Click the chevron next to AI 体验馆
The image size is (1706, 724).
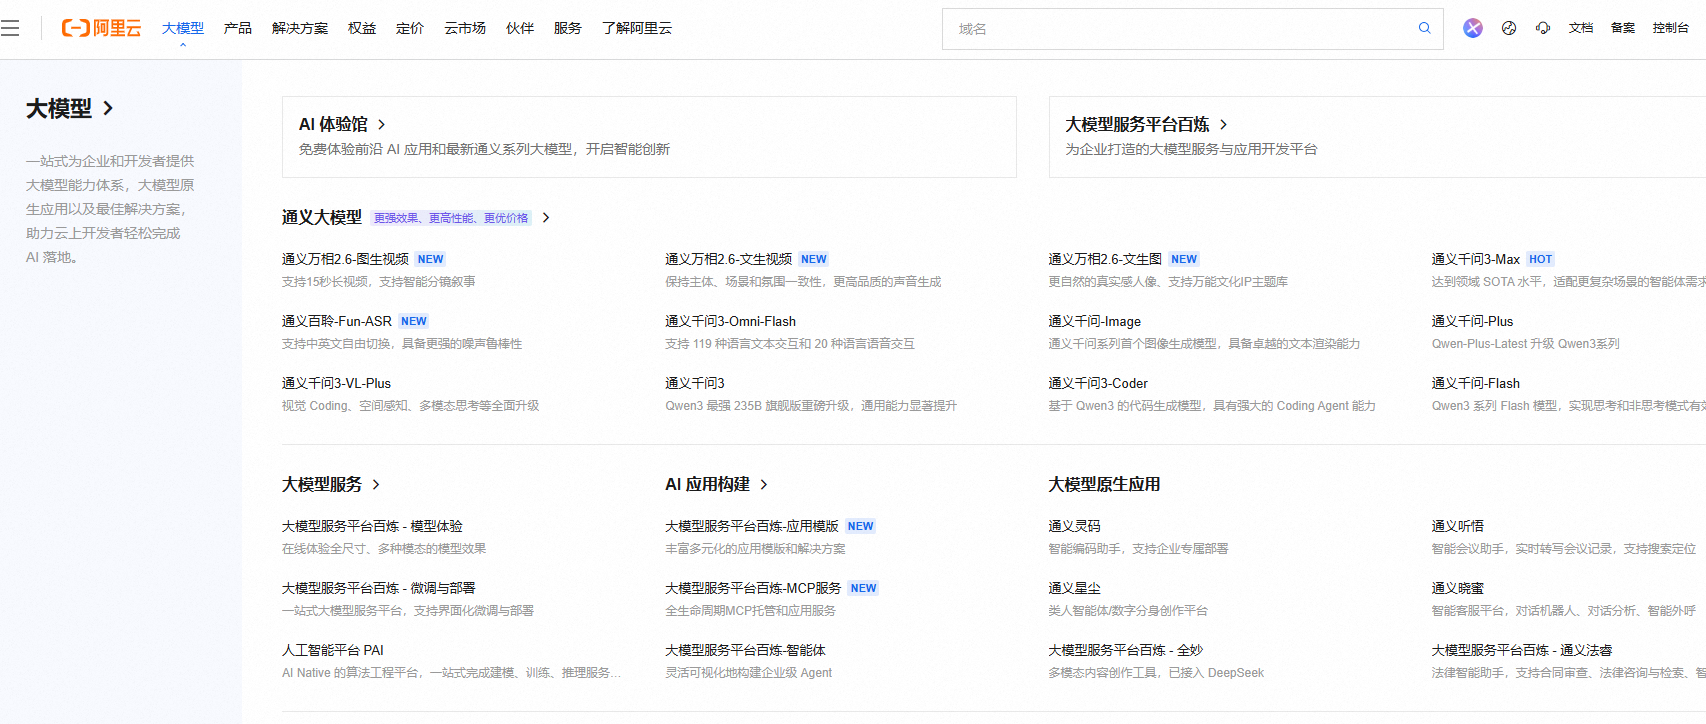[381, 125]
